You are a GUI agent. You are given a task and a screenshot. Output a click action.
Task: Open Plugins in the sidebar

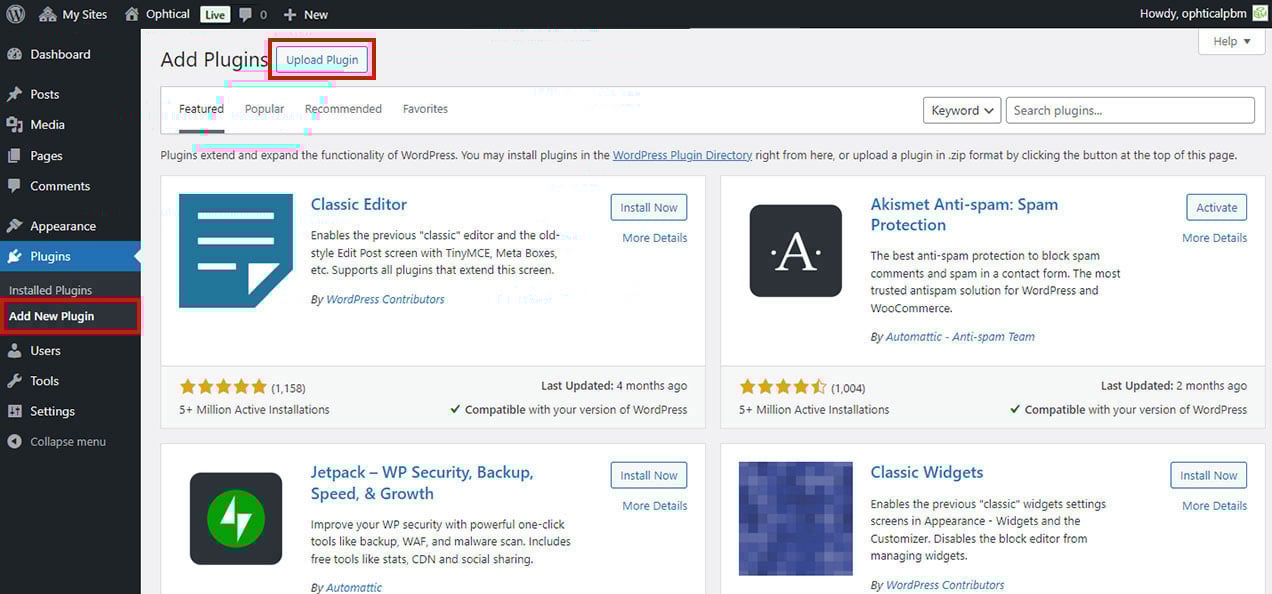(x=70, y=256)
